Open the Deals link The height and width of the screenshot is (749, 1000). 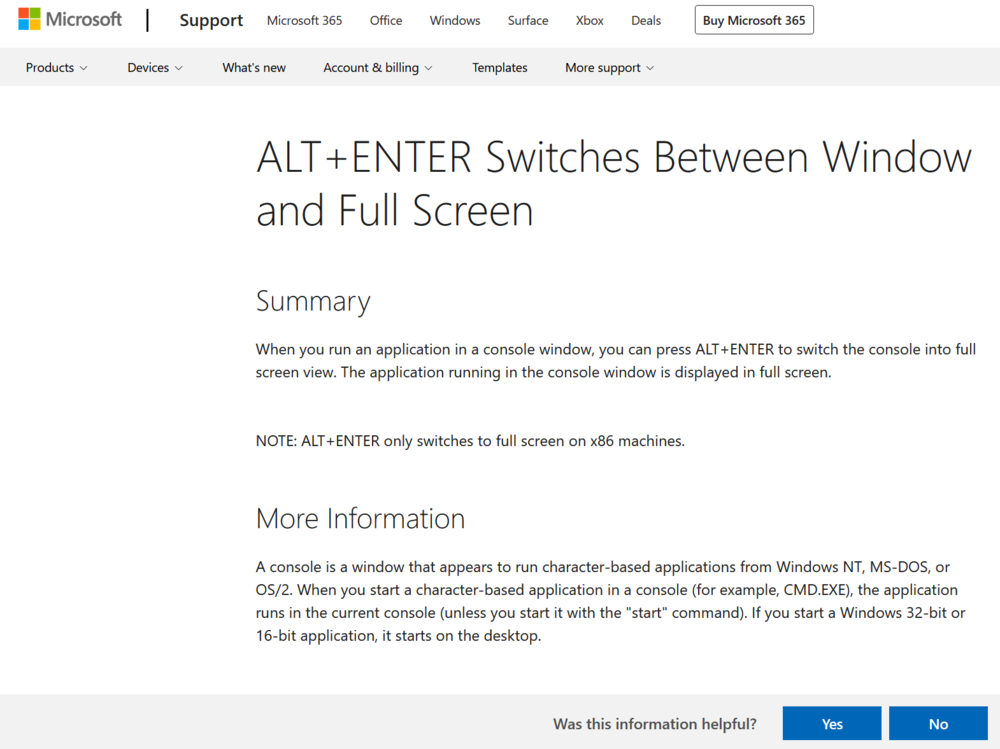pos(646,20)
